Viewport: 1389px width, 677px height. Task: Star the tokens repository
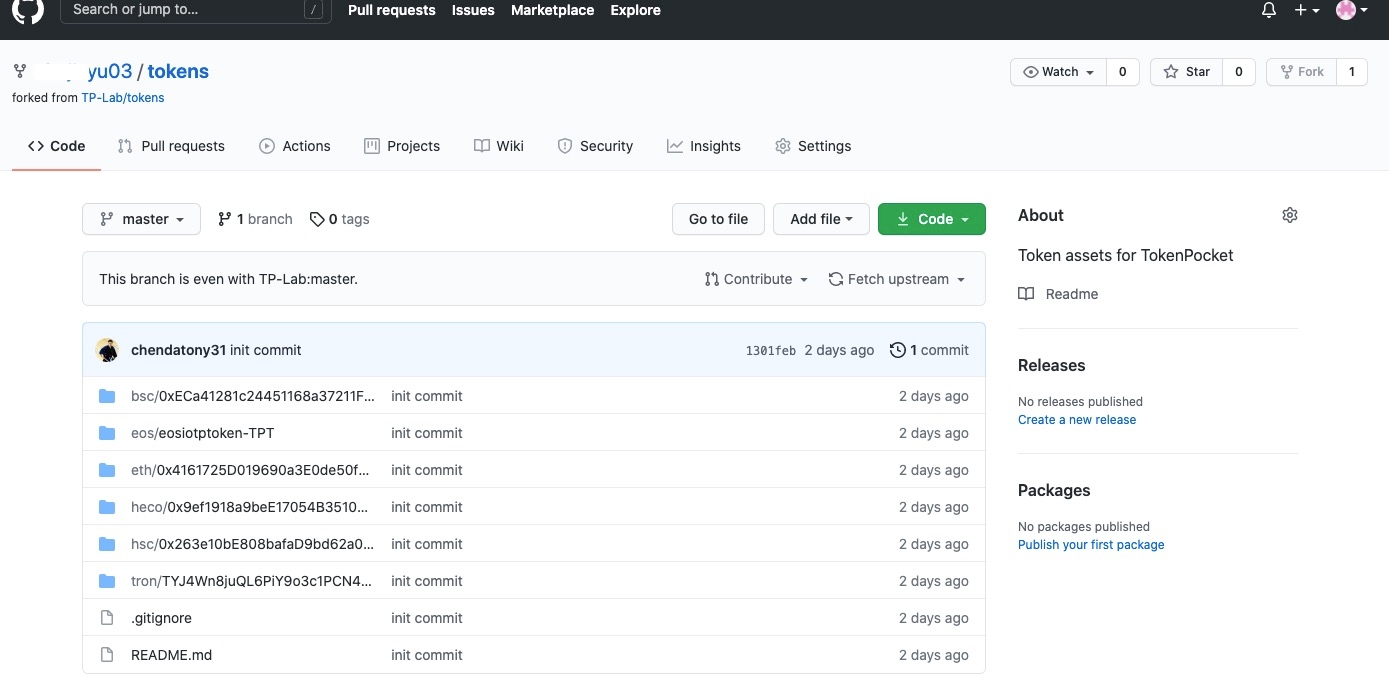click(x=1187, y=72)
